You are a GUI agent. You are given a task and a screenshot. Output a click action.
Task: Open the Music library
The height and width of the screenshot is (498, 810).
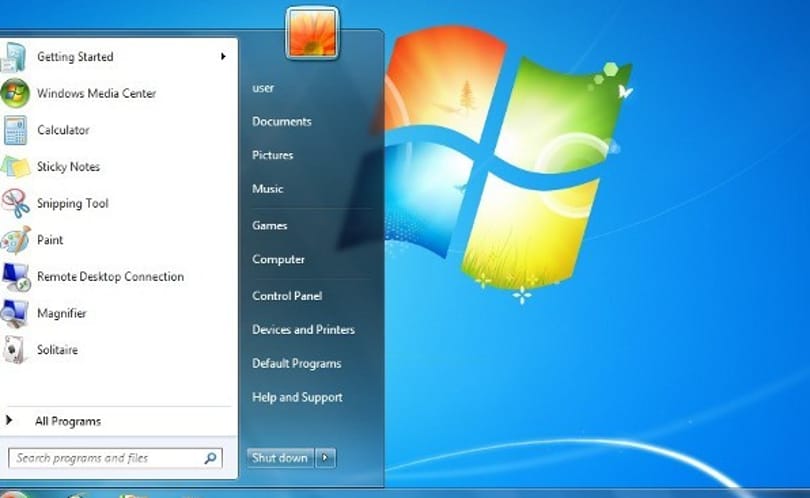pos(268,189)
